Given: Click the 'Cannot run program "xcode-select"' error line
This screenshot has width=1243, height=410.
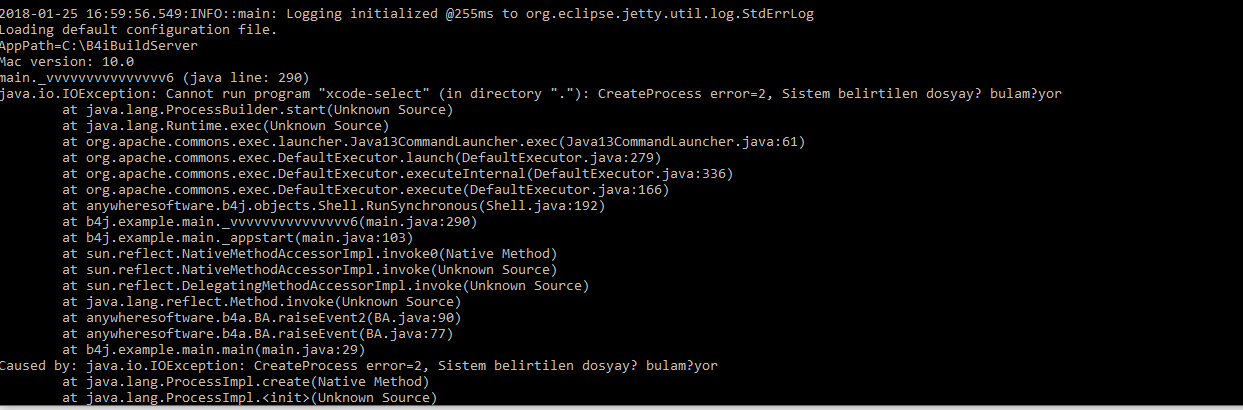Looking at the screenshot, I should (x=530, y=93).
